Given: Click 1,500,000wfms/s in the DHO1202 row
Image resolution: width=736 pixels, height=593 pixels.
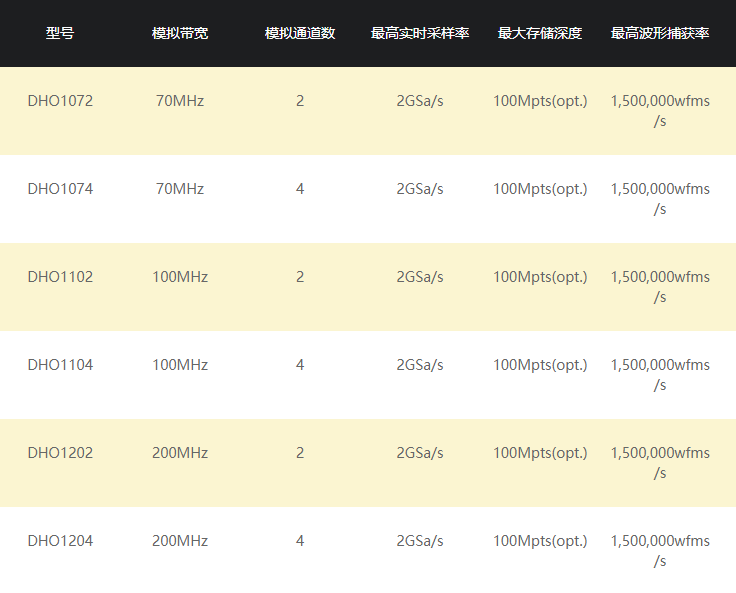Looking at the screenshot, I should click(660, 463).
